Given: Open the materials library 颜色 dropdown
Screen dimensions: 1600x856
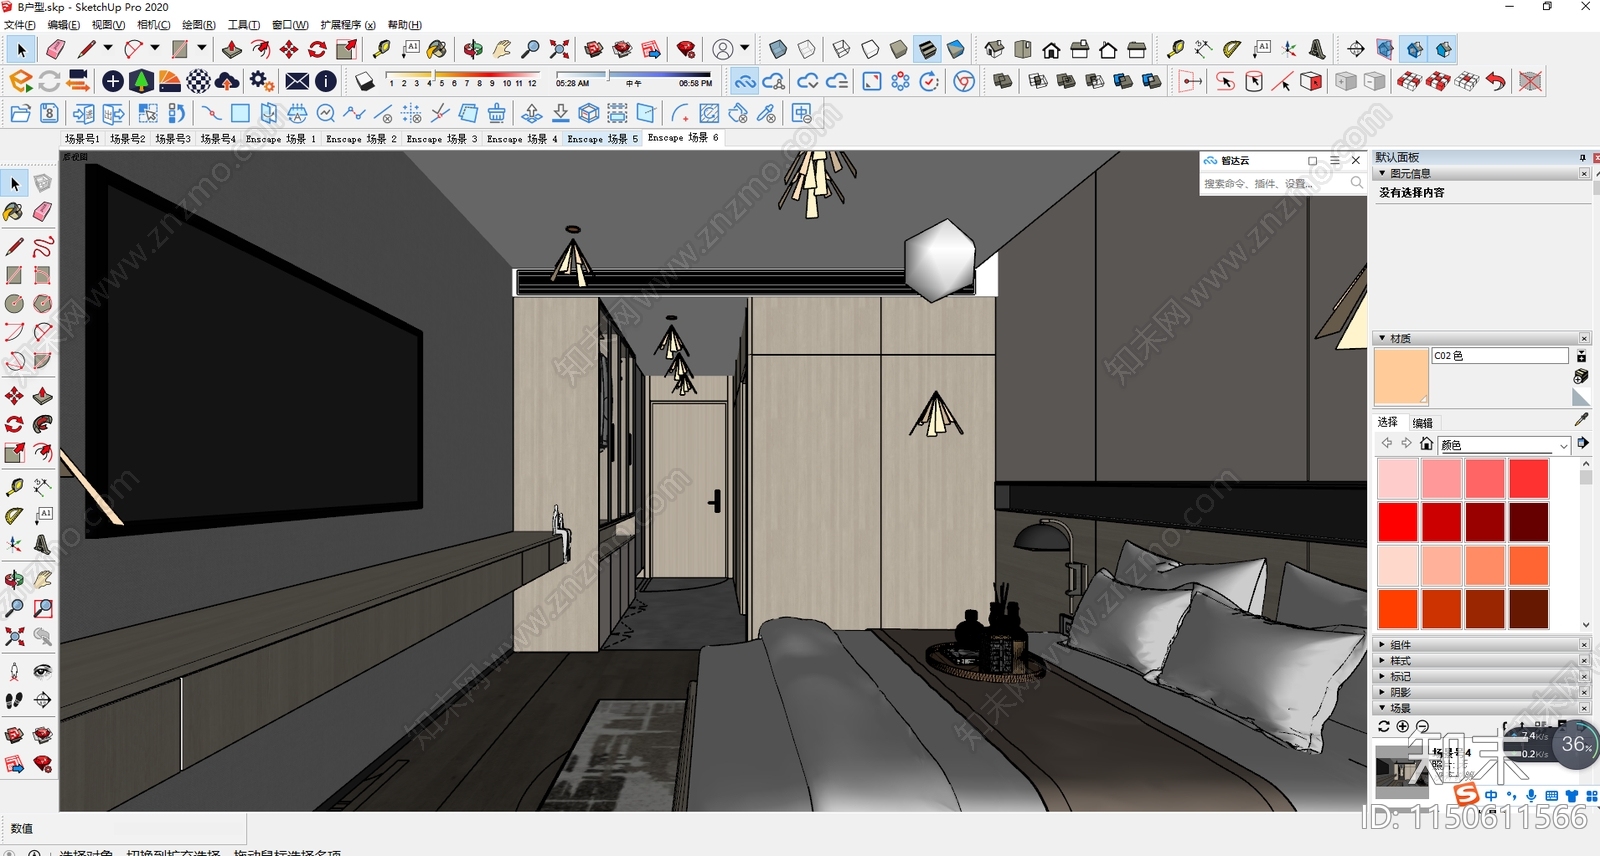Looking at the screenshot, I should 1505,445.
